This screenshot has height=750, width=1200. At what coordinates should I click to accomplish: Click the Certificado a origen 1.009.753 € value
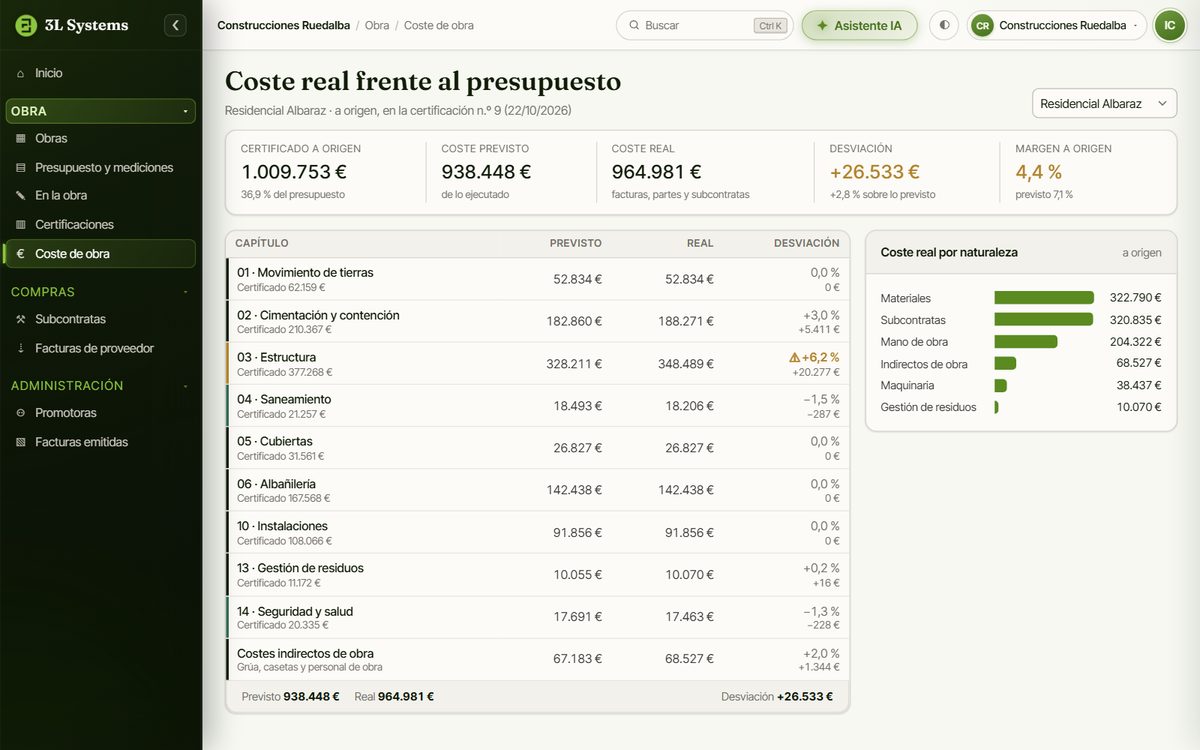294,172
